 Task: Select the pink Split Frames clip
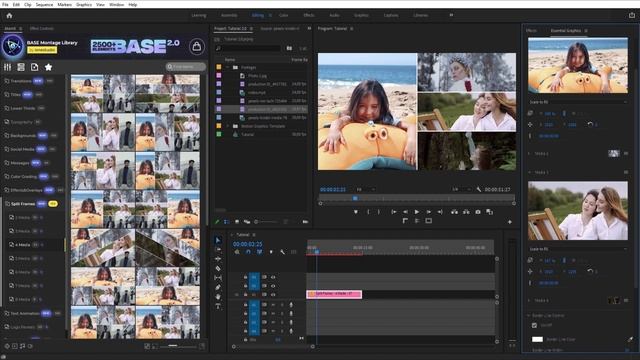[334, 294]
